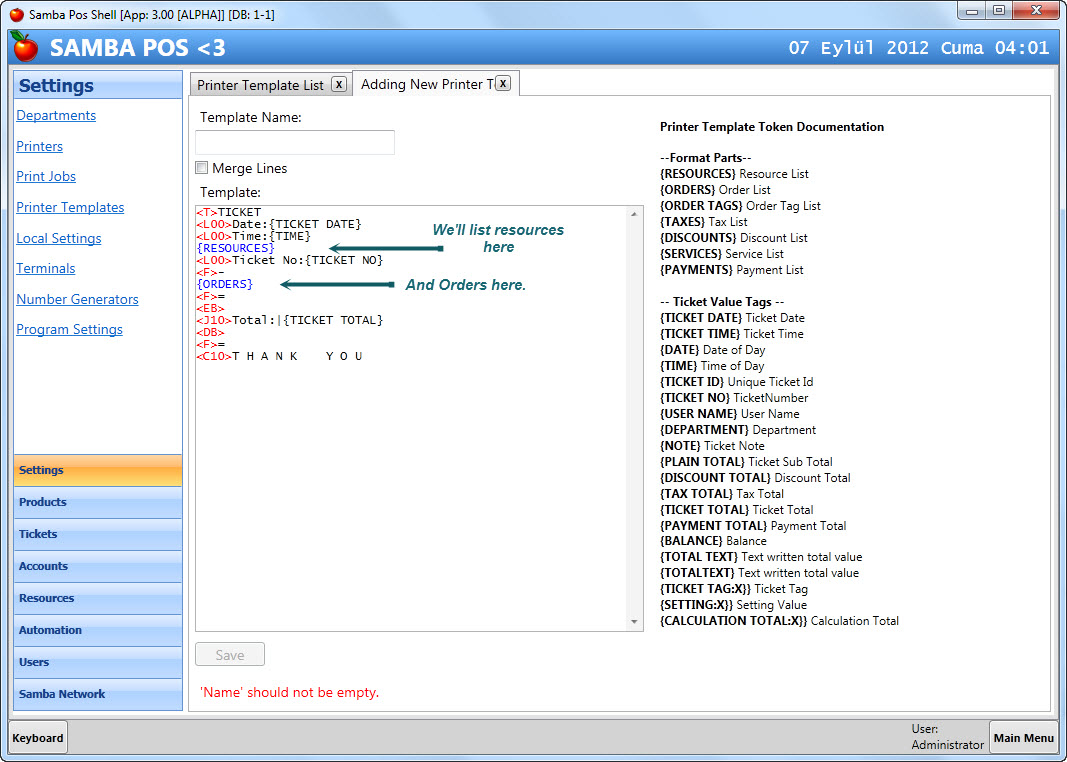Viewport: 1067px width, 762px height.
Task: Click the {RESOURCES} line in template editor
Action: [x=235, y=248]
